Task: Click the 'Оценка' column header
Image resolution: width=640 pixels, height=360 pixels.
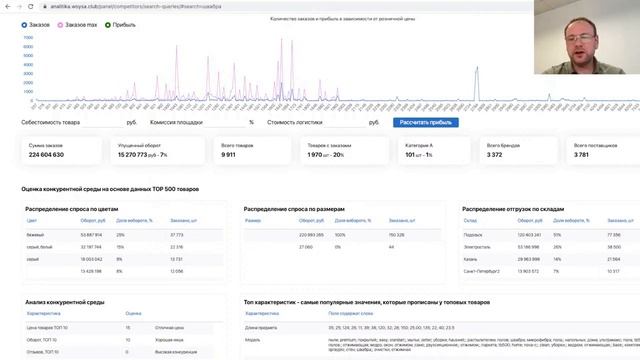Action: (x=133, y=313)
